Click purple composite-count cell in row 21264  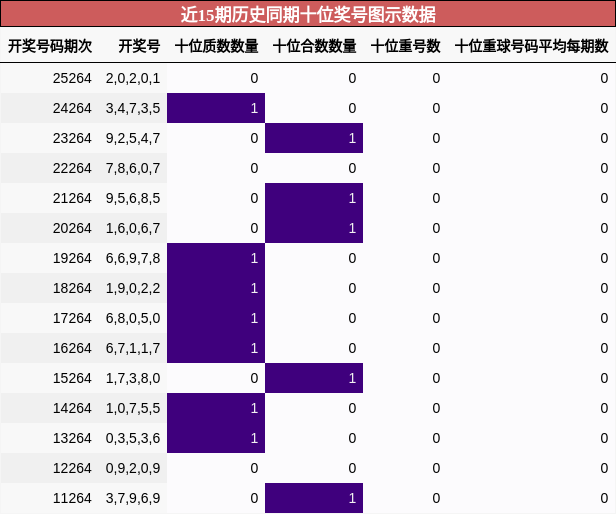(314, 198)
